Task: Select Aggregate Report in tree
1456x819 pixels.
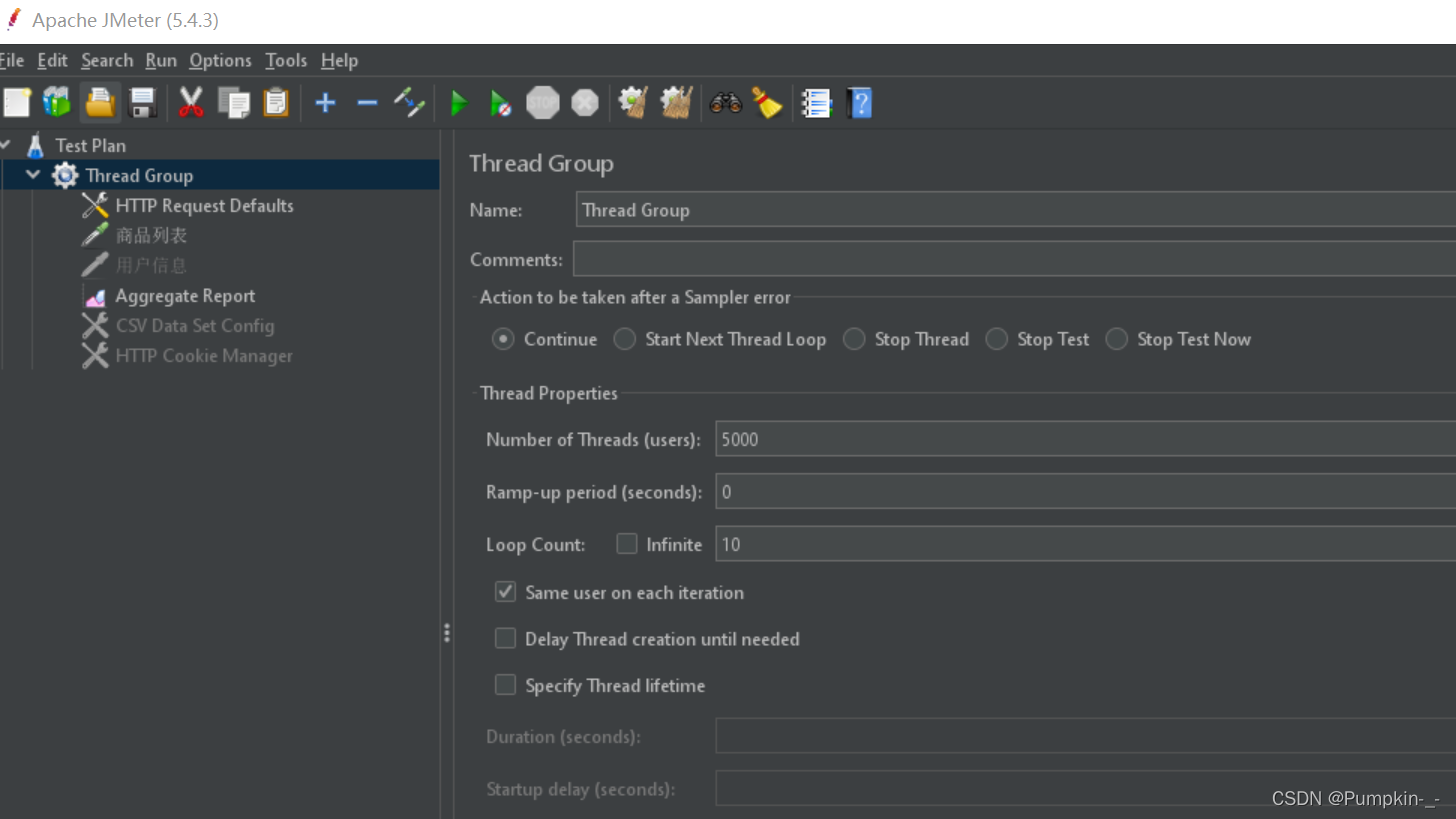Action: (185, 296)
